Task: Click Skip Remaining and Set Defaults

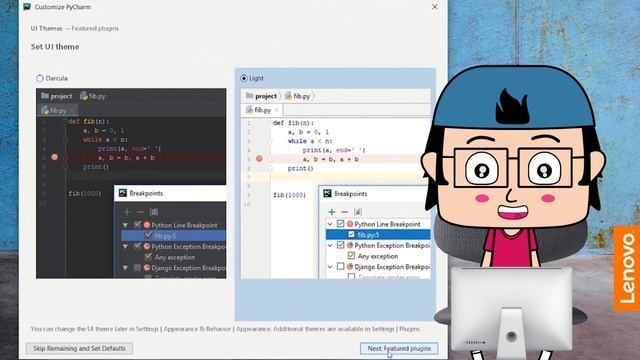Action: [79, 348]
